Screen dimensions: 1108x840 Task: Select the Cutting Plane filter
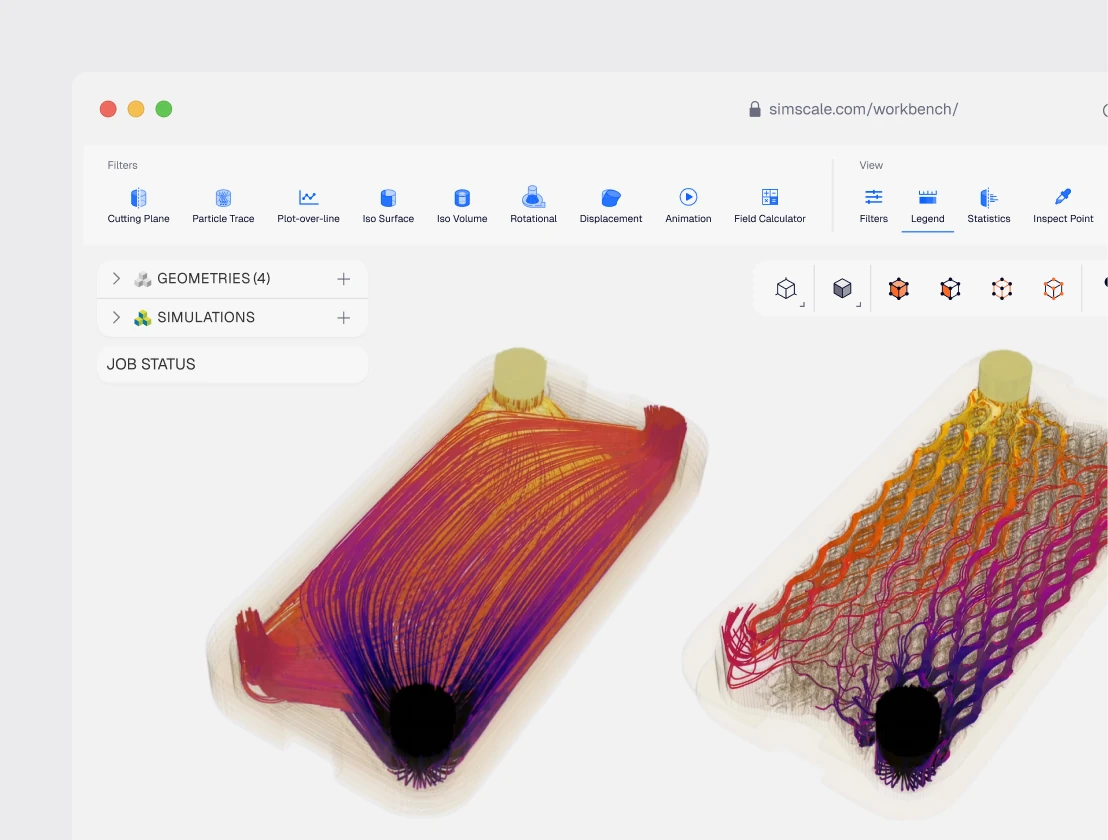[x=138, y=206]
